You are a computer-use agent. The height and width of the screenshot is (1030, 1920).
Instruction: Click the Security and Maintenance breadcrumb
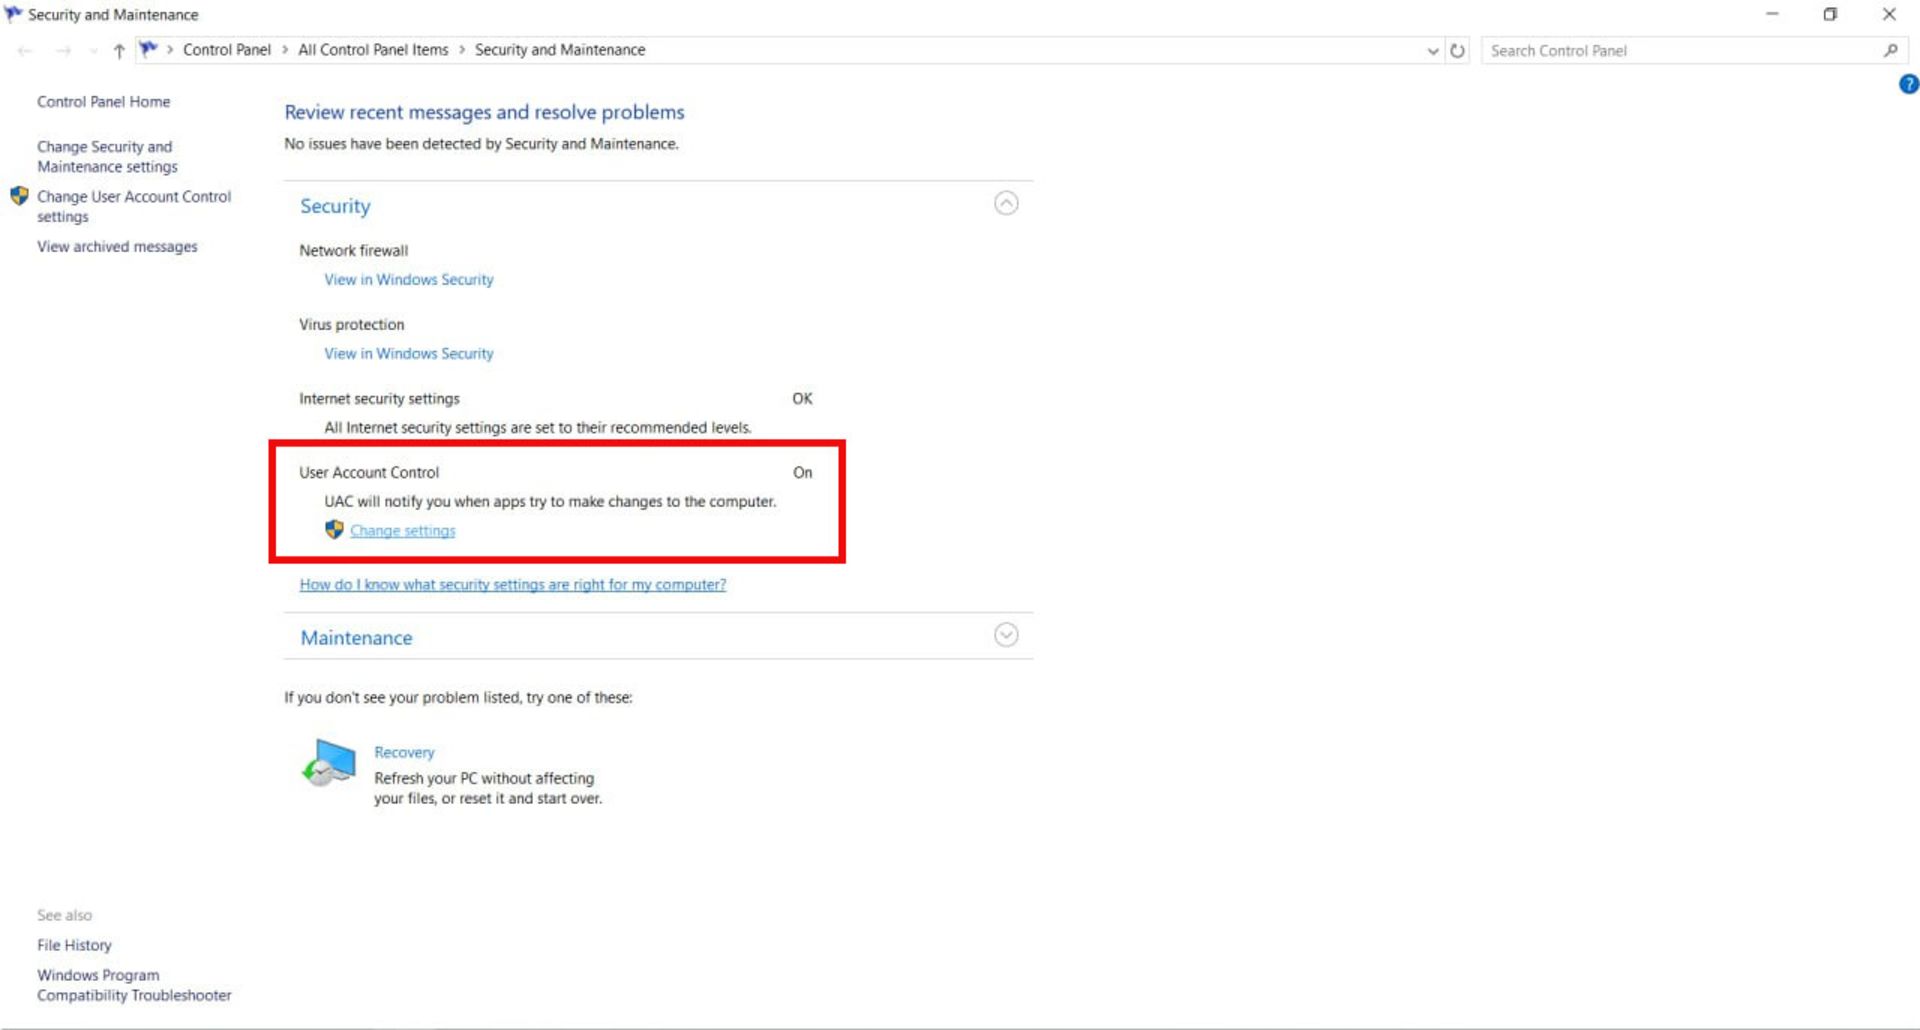pos(560,50)
